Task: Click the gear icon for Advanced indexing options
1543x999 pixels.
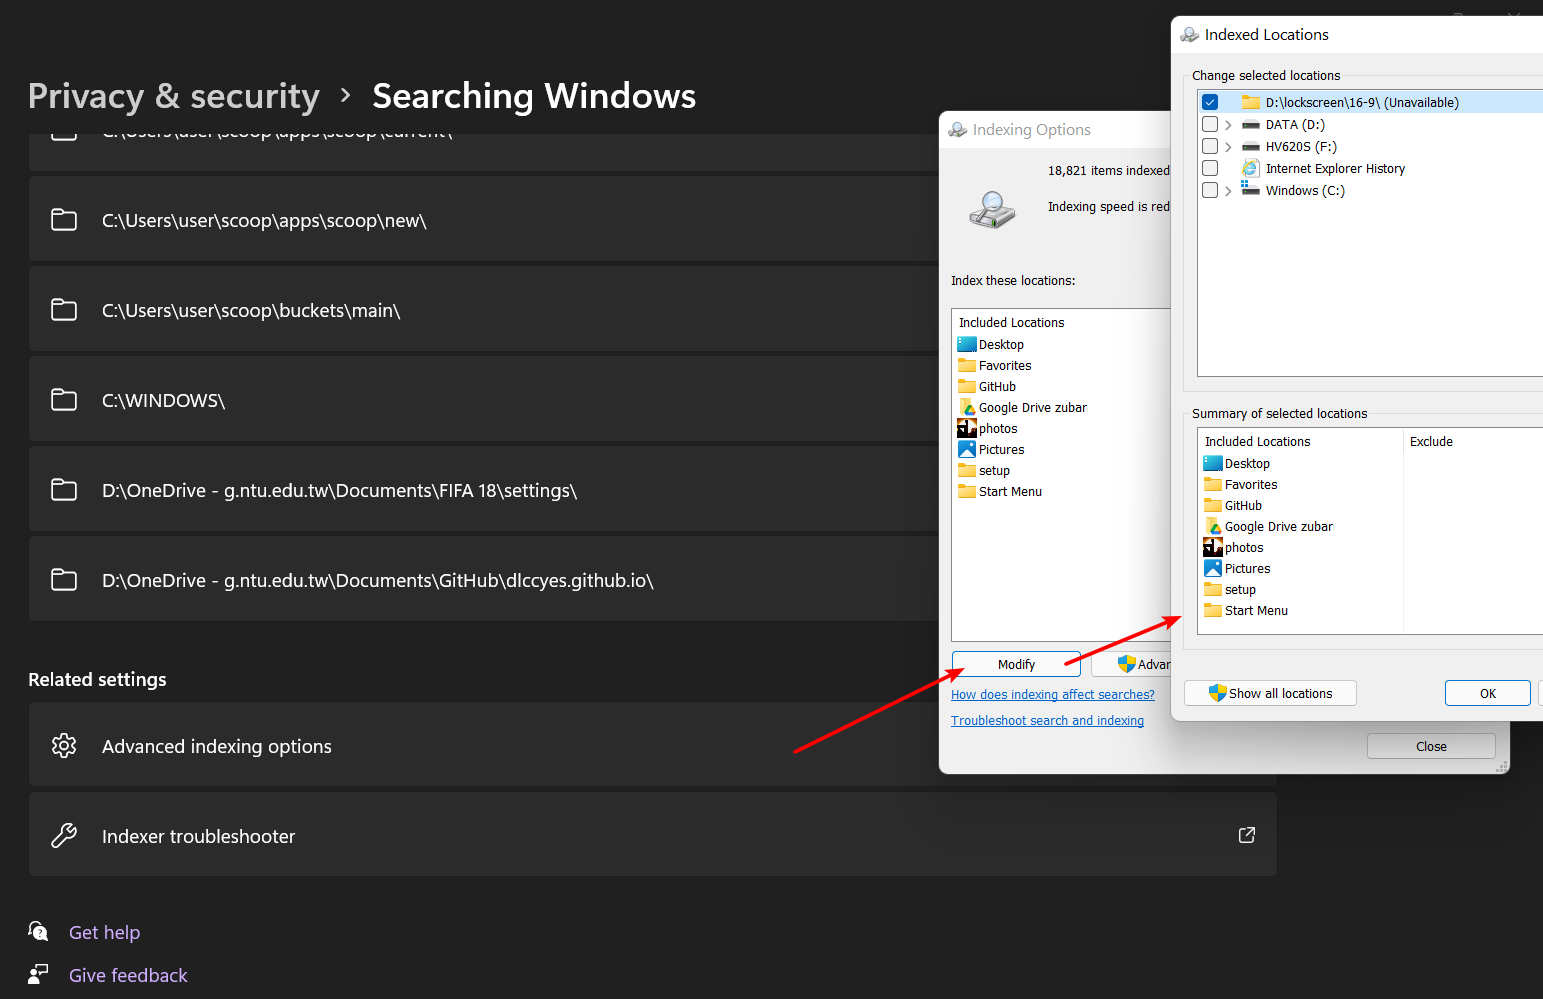Action: click(x=64, y=746)
